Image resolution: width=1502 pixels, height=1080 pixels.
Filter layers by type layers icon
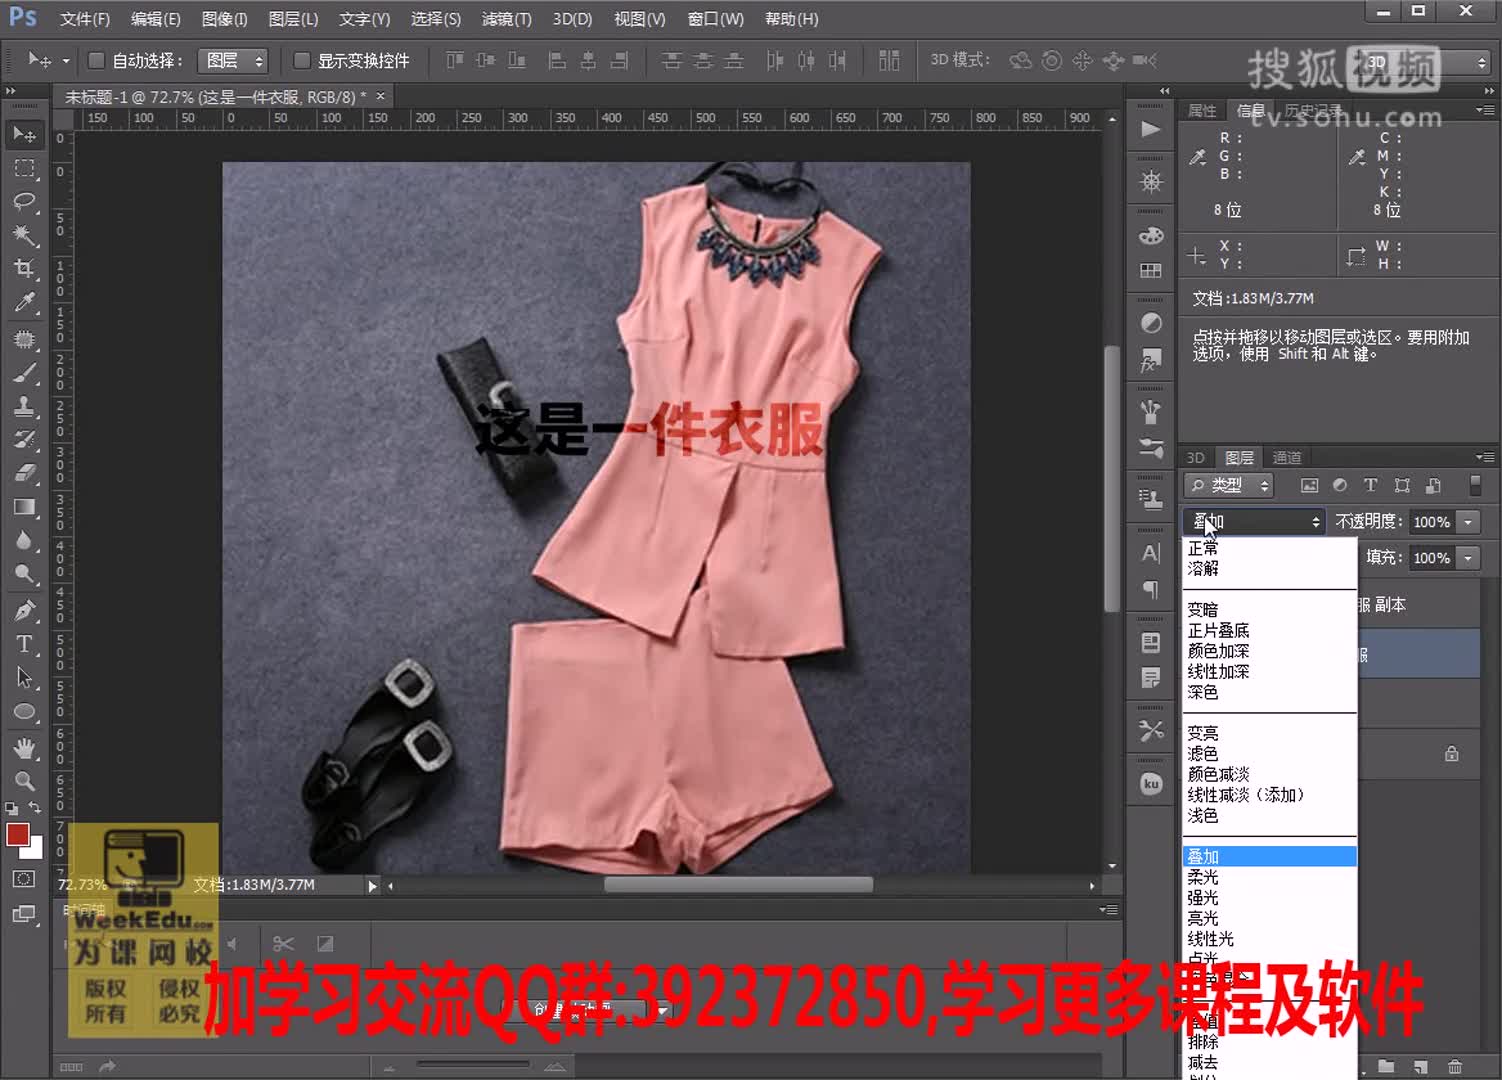tap(1371, 485)
